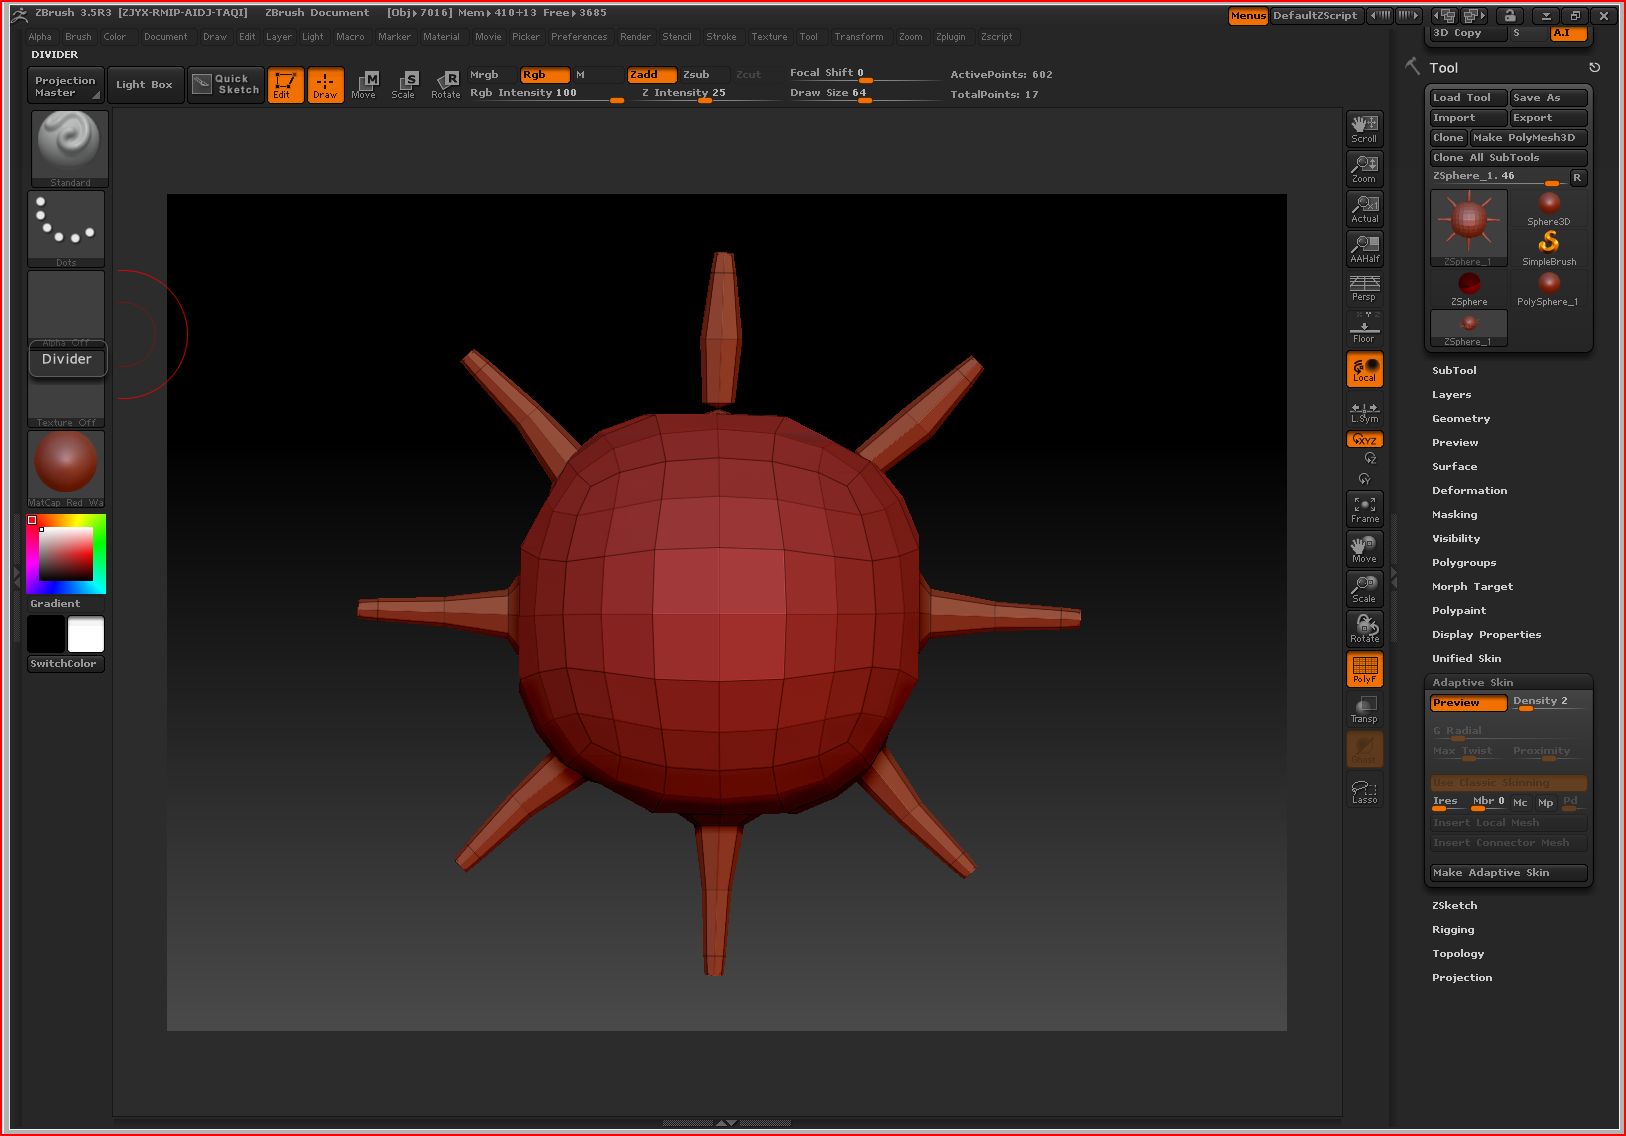Switch to Move transform mode

pyautogui.click(x=364, y=85)
